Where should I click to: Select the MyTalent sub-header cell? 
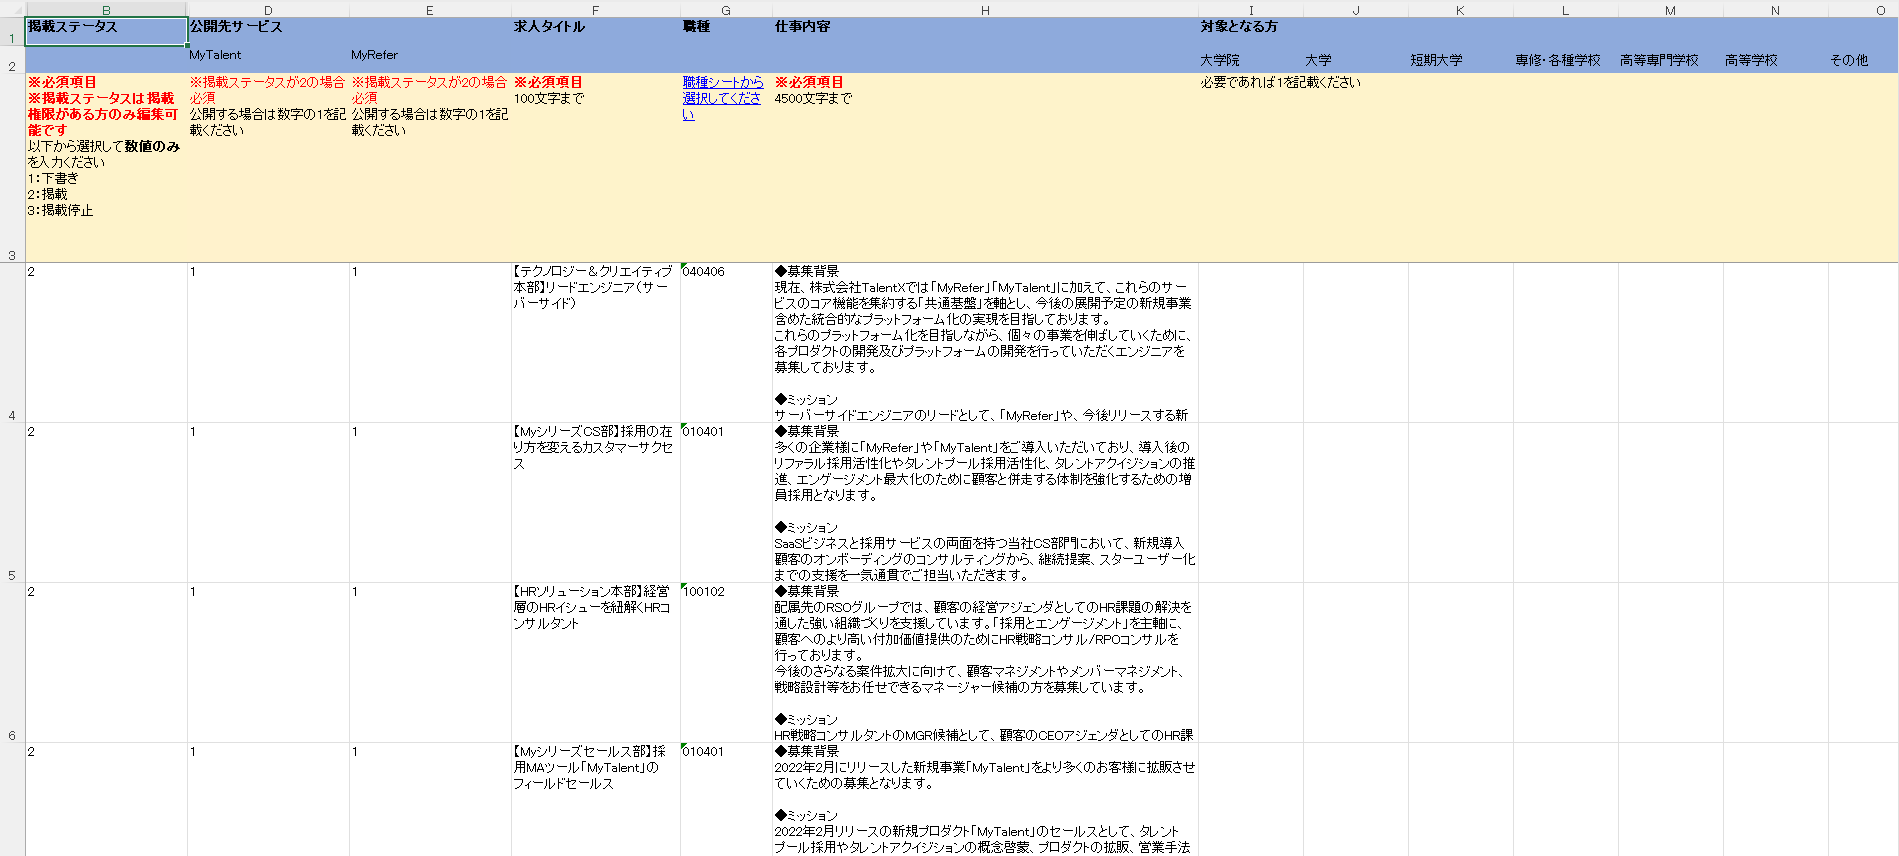click(x=267, y=56)
